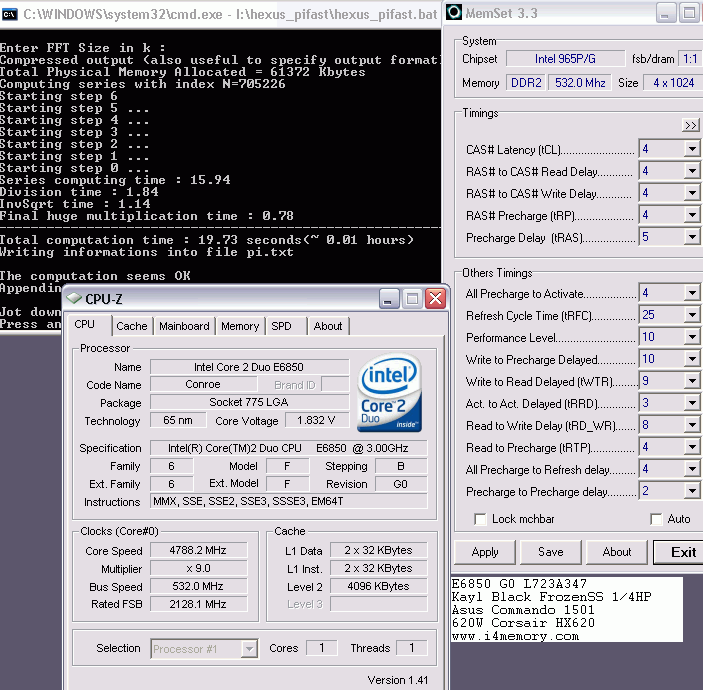Image resolution: width=703 pixels, height=690 pixels.
Task: Open the Memory tab in CPU-Z
Action: [x=240, y=326]
